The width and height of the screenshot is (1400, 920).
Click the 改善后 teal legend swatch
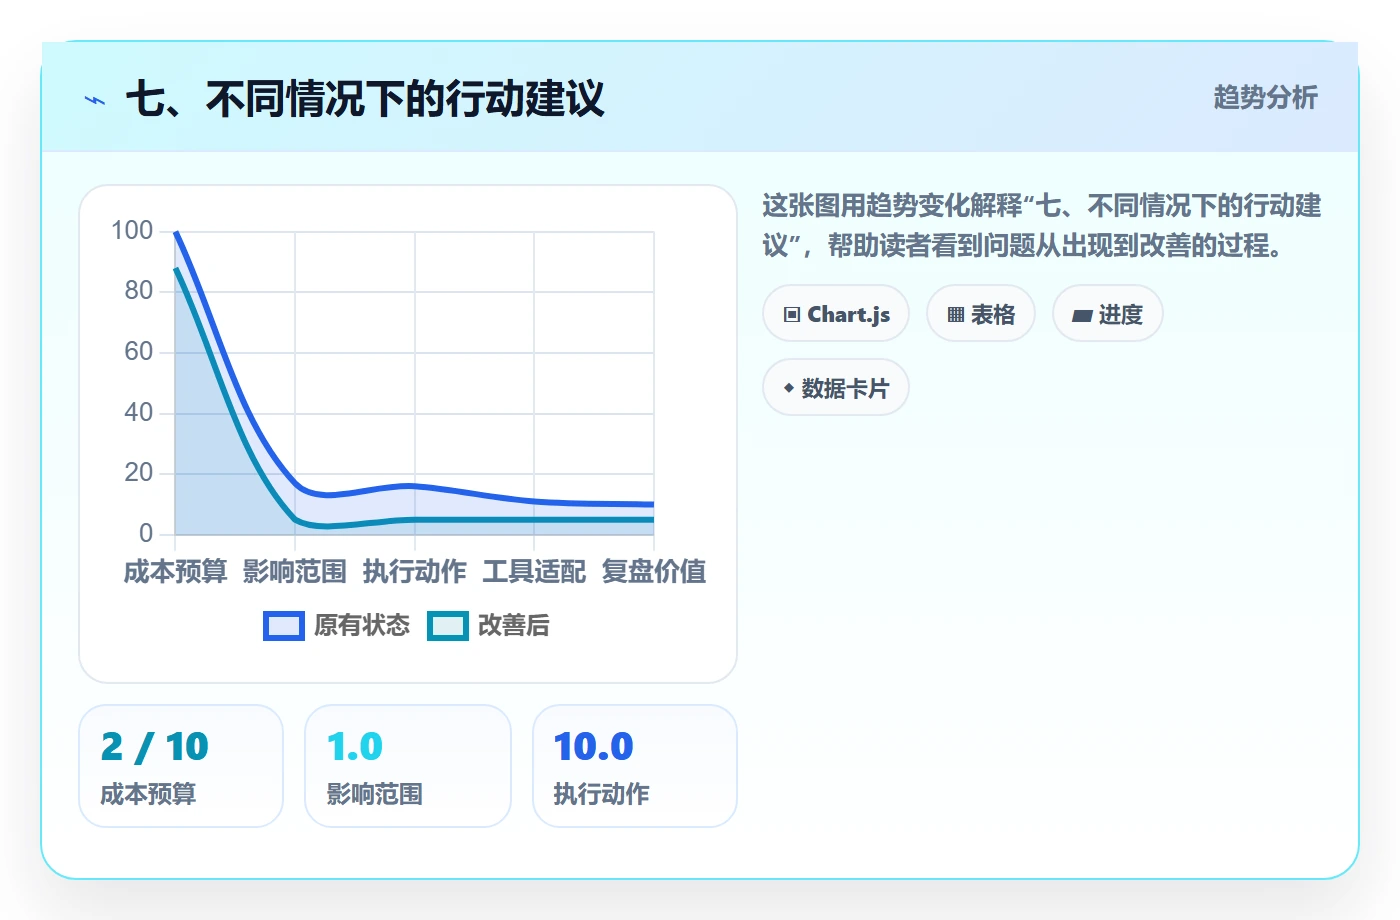tap(448, 626)
